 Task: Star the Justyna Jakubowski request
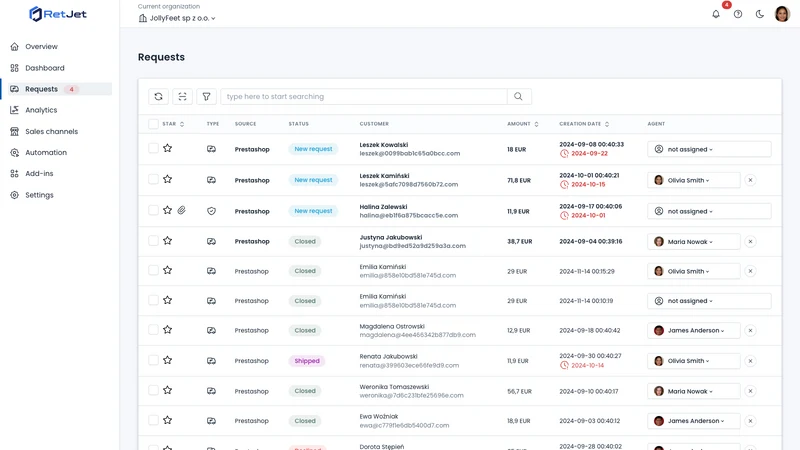[167, 240]
